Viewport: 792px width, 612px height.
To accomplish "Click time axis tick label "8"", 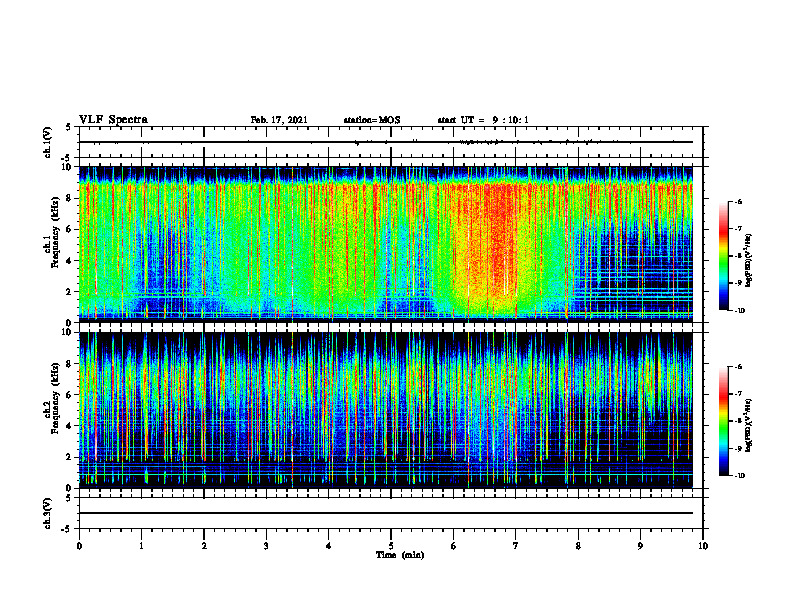I will [x=578, y=546].
